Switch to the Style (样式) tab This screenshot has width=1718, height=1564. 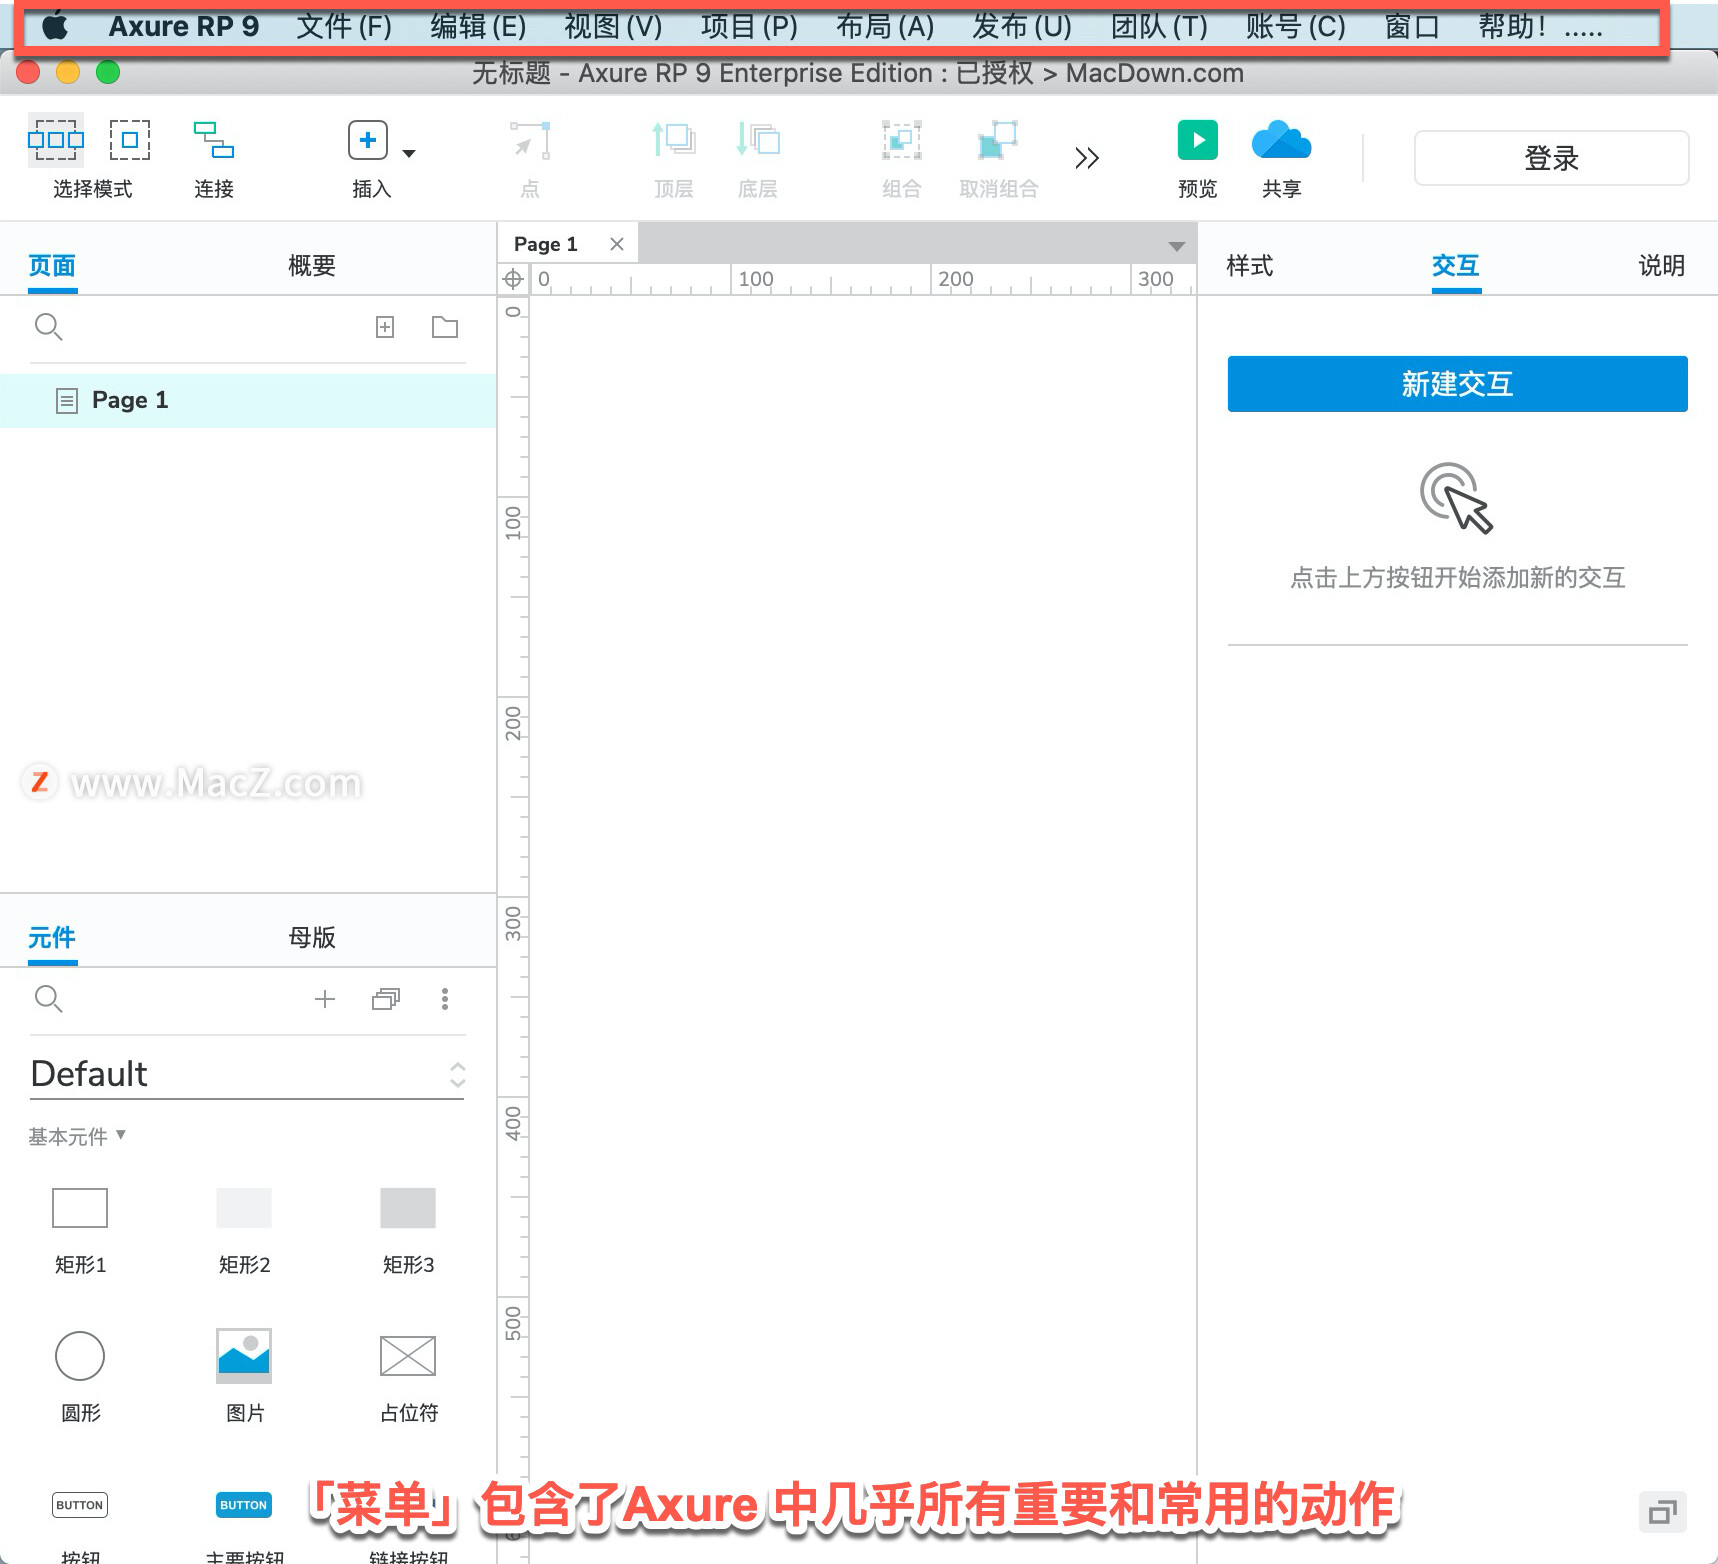[1250, 266]
